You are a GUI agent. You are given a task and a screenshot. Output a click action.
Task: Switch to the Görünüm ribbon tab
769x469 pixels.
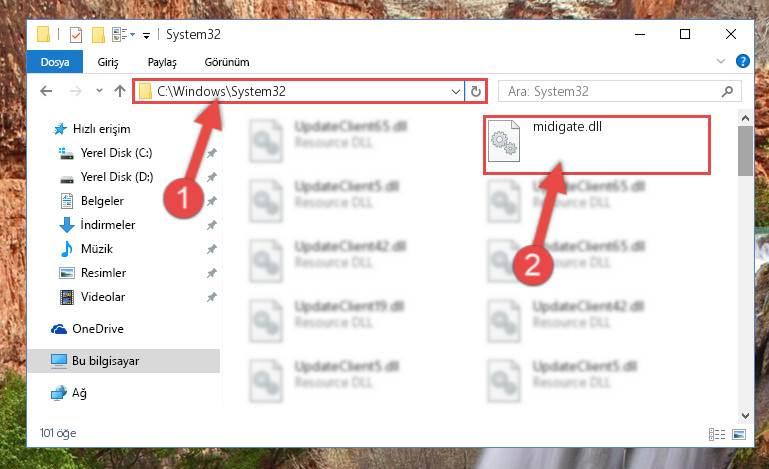227,62
